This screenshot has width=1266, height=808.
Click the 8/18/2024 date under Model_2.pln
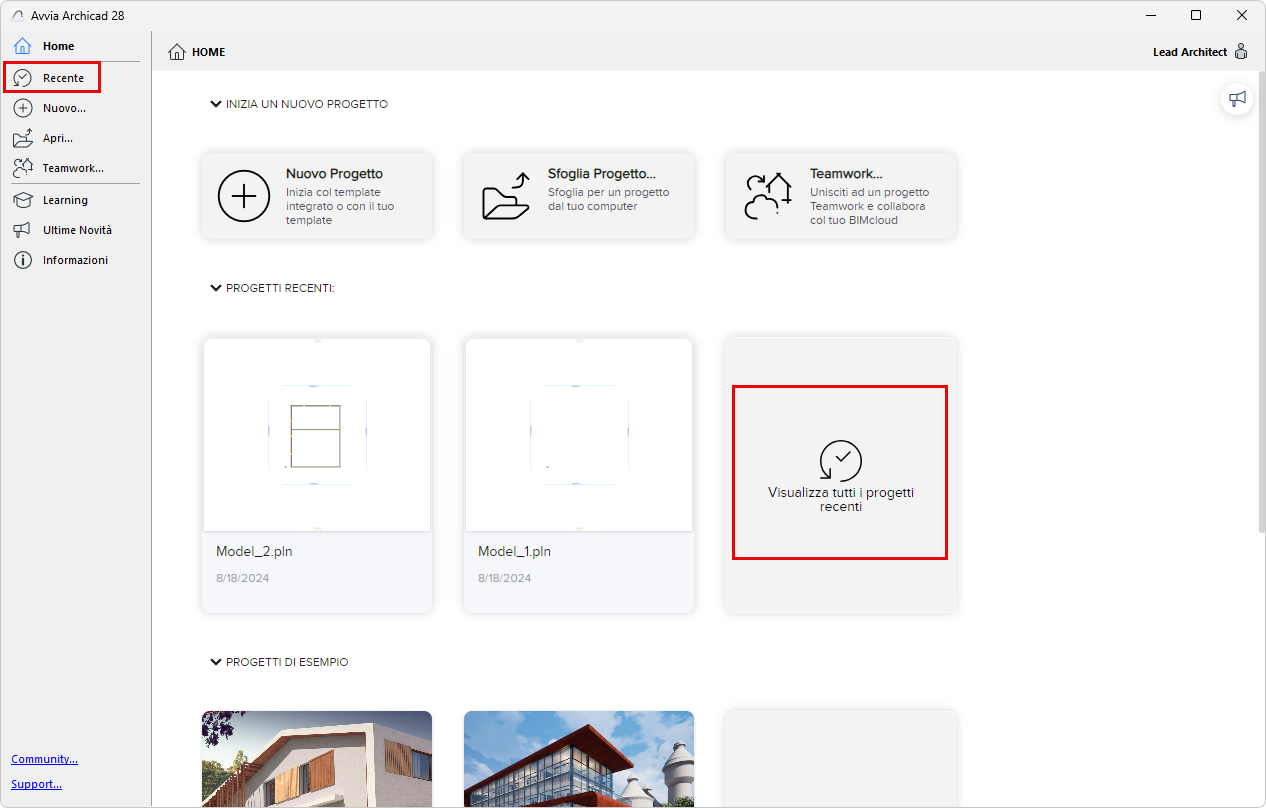[242, 578]
